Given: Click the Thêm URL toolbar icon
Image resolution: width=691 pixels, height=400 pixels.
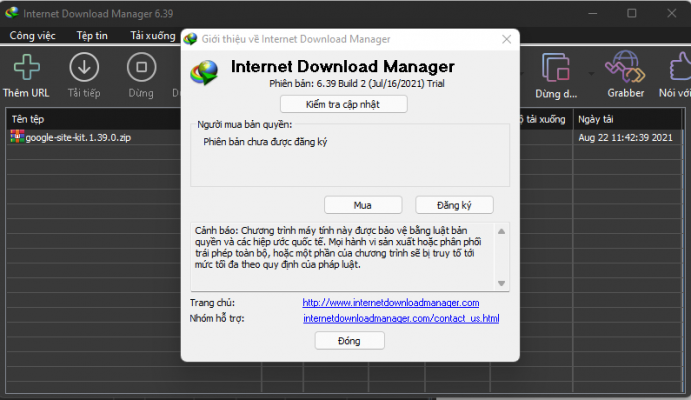Looking at the screenshot, I should click(x=26, y=68).
